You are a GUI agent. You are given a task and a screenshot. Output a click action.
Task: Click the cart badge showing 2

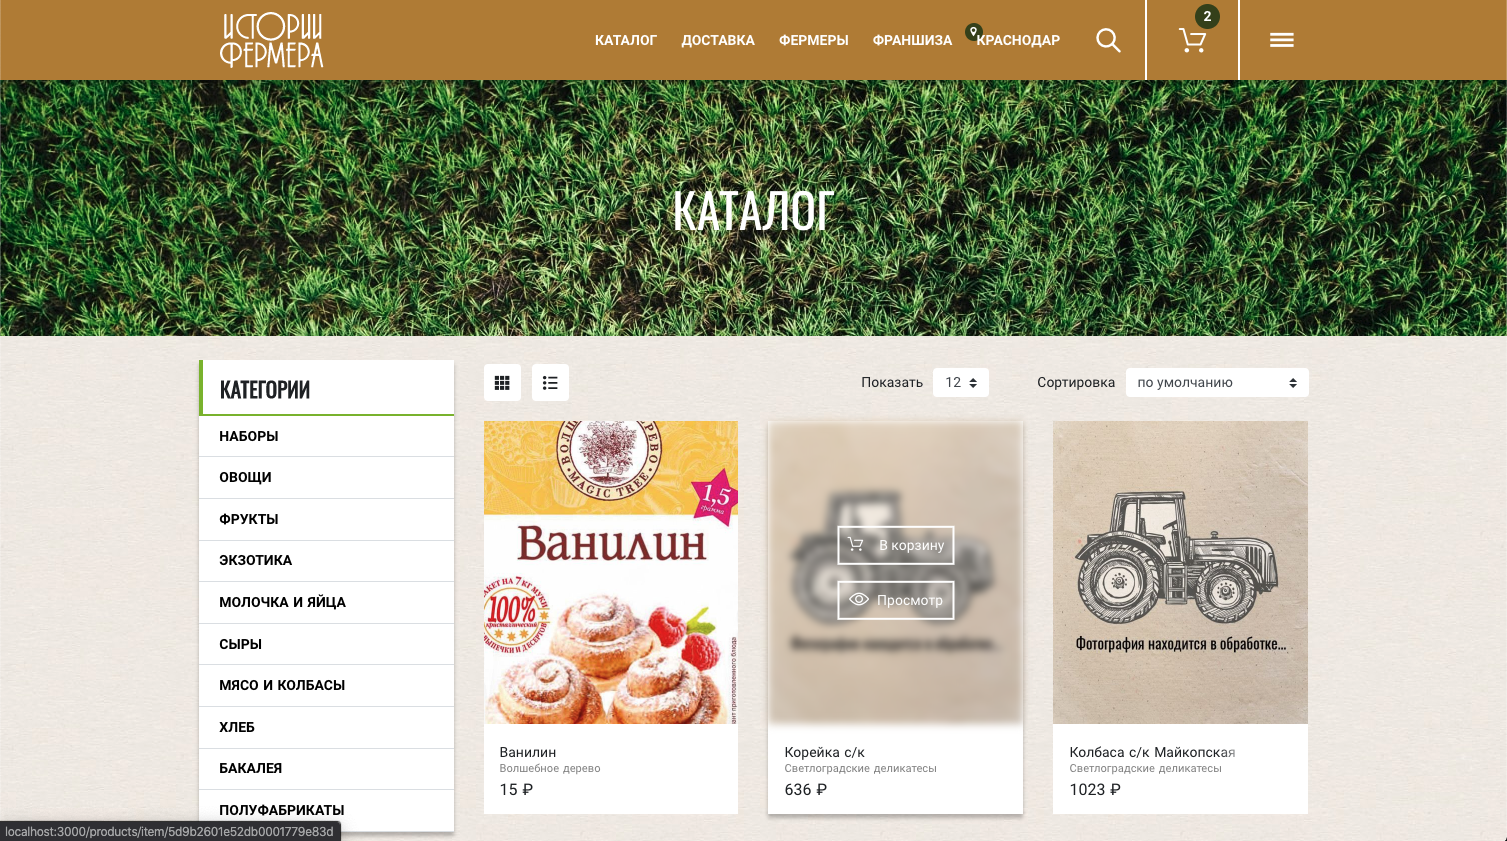coord(1207,16)
